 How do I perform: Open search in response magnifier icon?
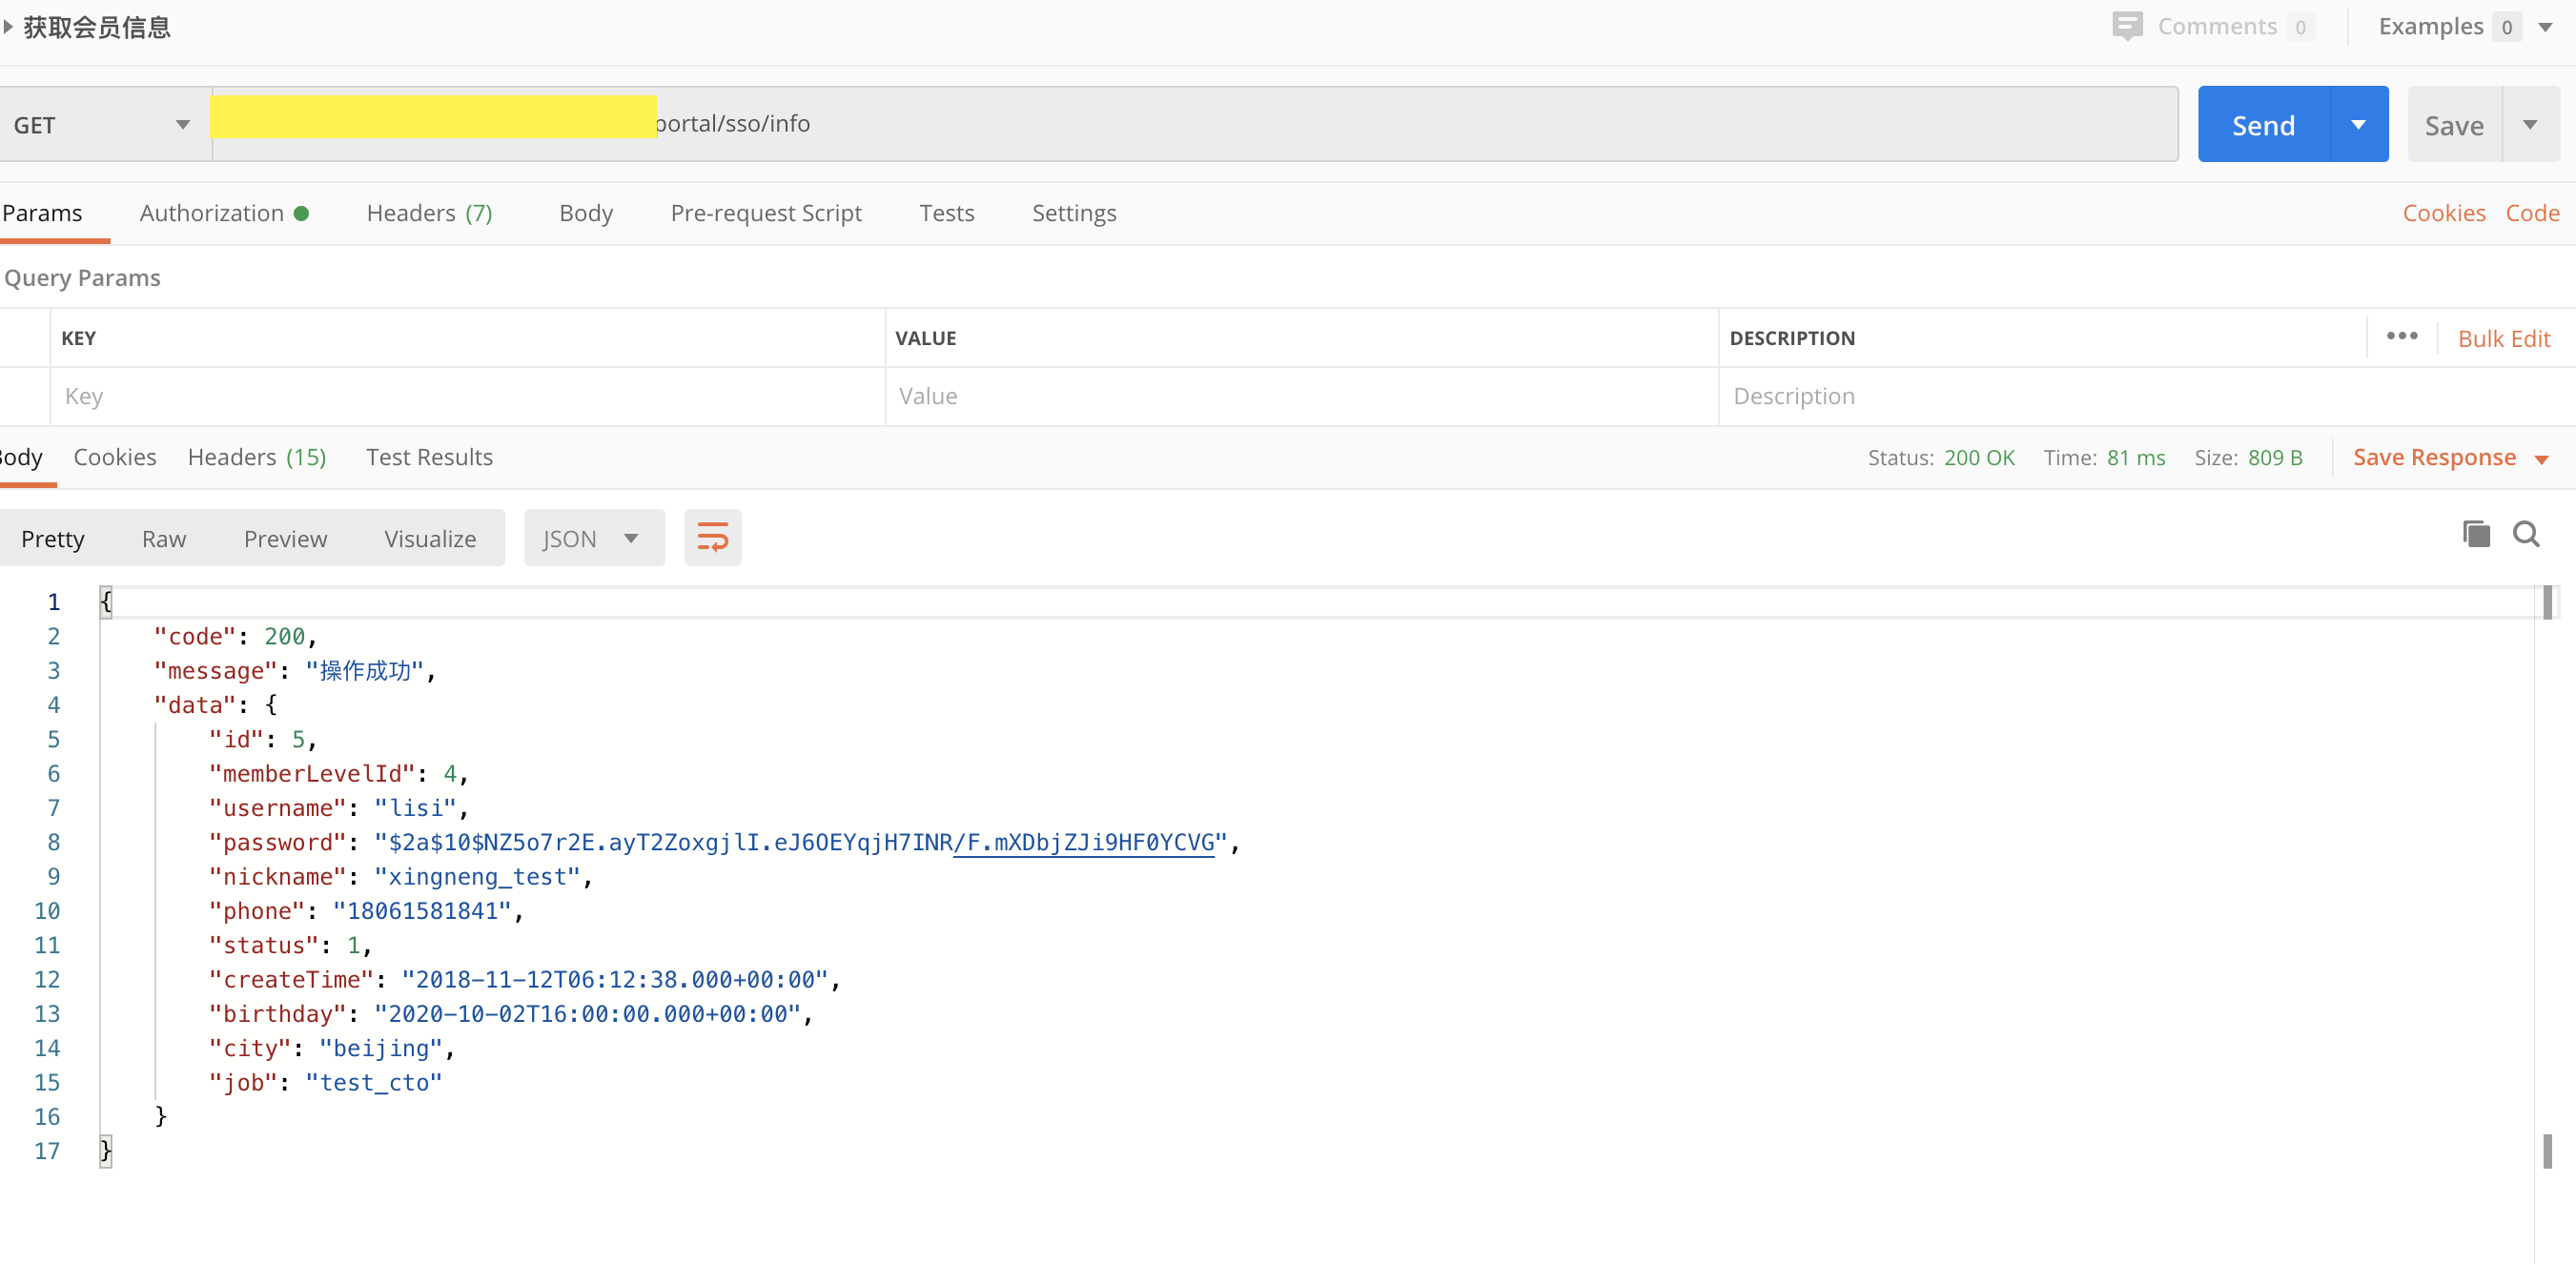(x=2526, y=535)
